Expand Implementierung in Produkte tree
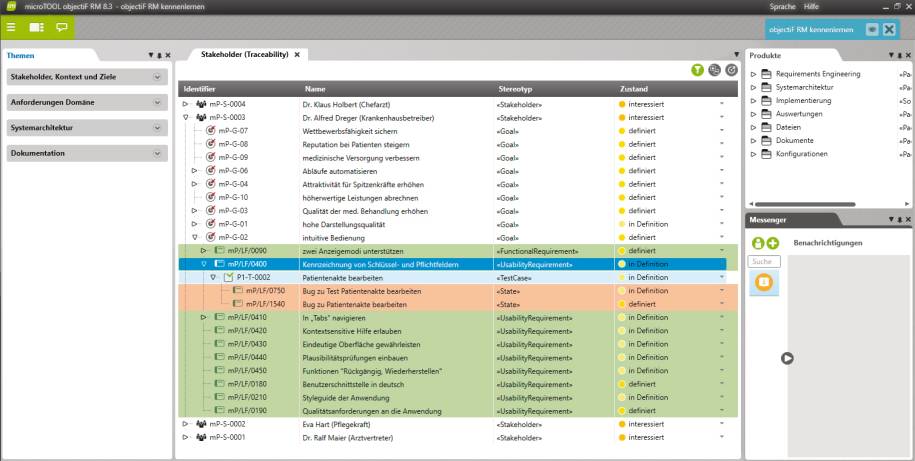This screenshot has width=915, height=461. (x=753, y=101)
